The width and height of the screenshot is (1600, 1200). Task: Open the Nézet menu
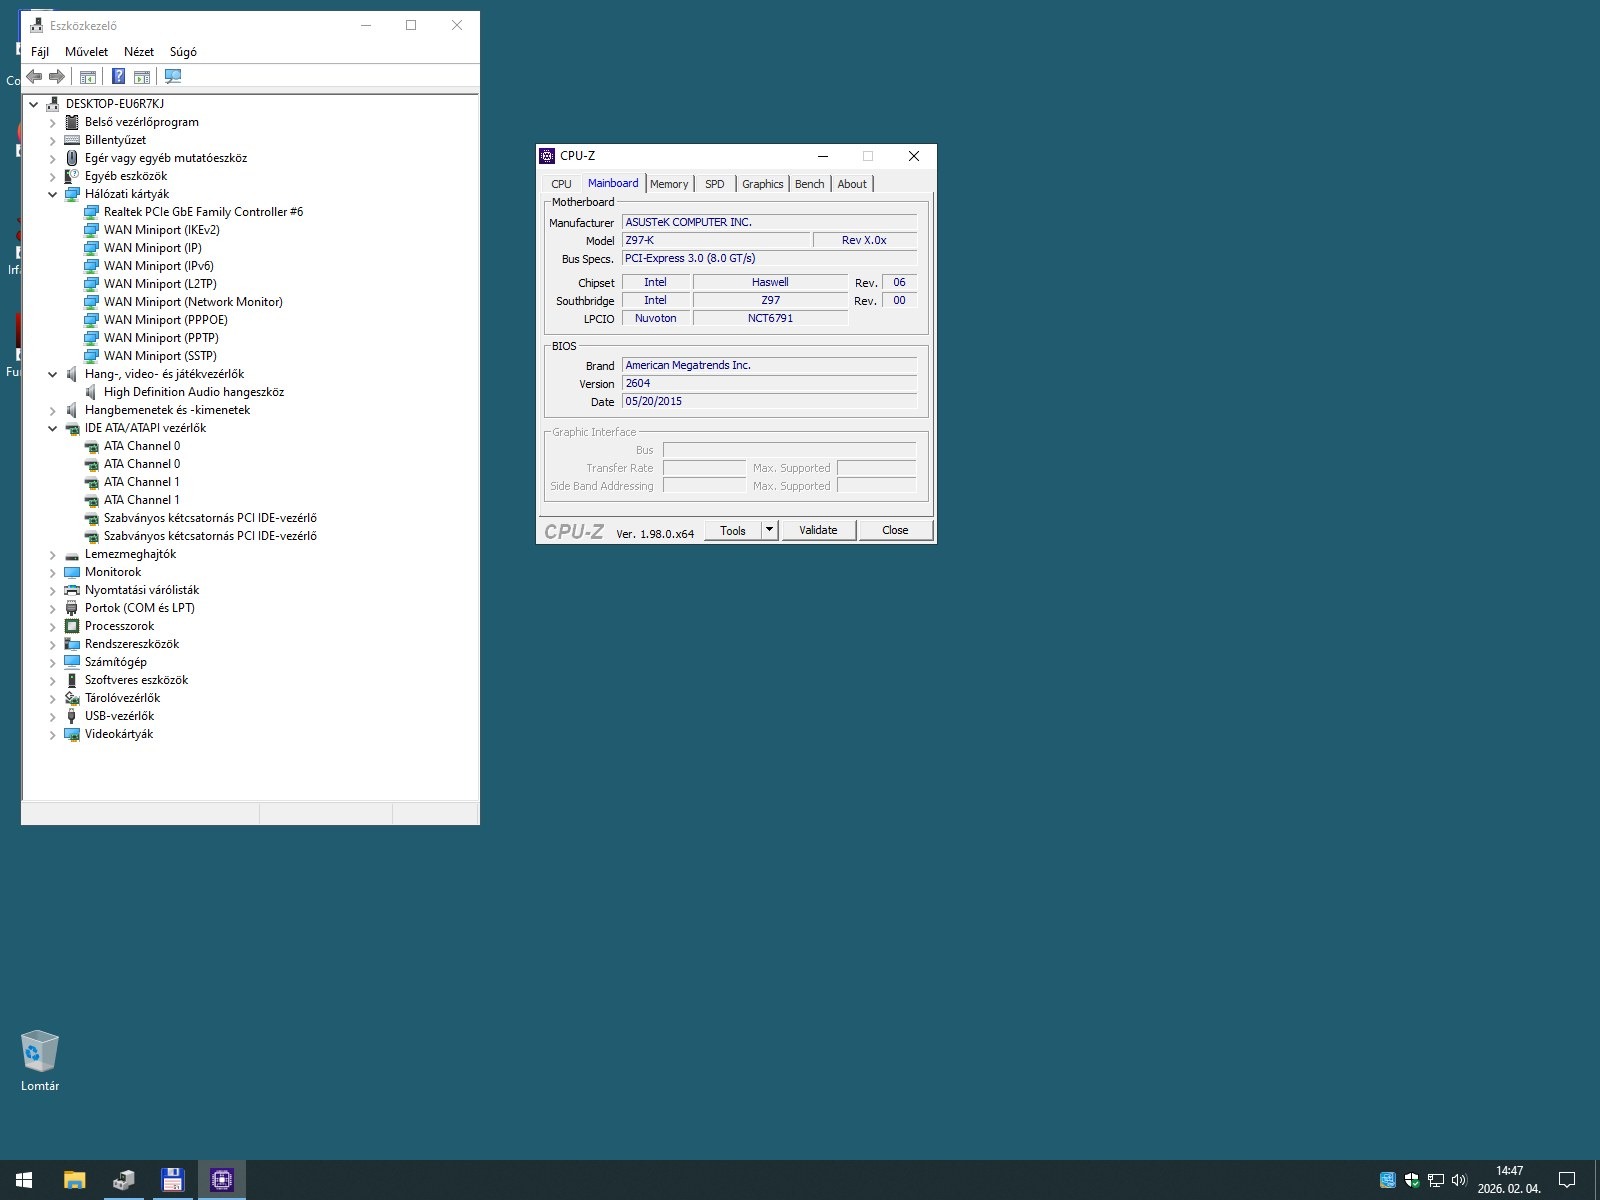[139, 52]
